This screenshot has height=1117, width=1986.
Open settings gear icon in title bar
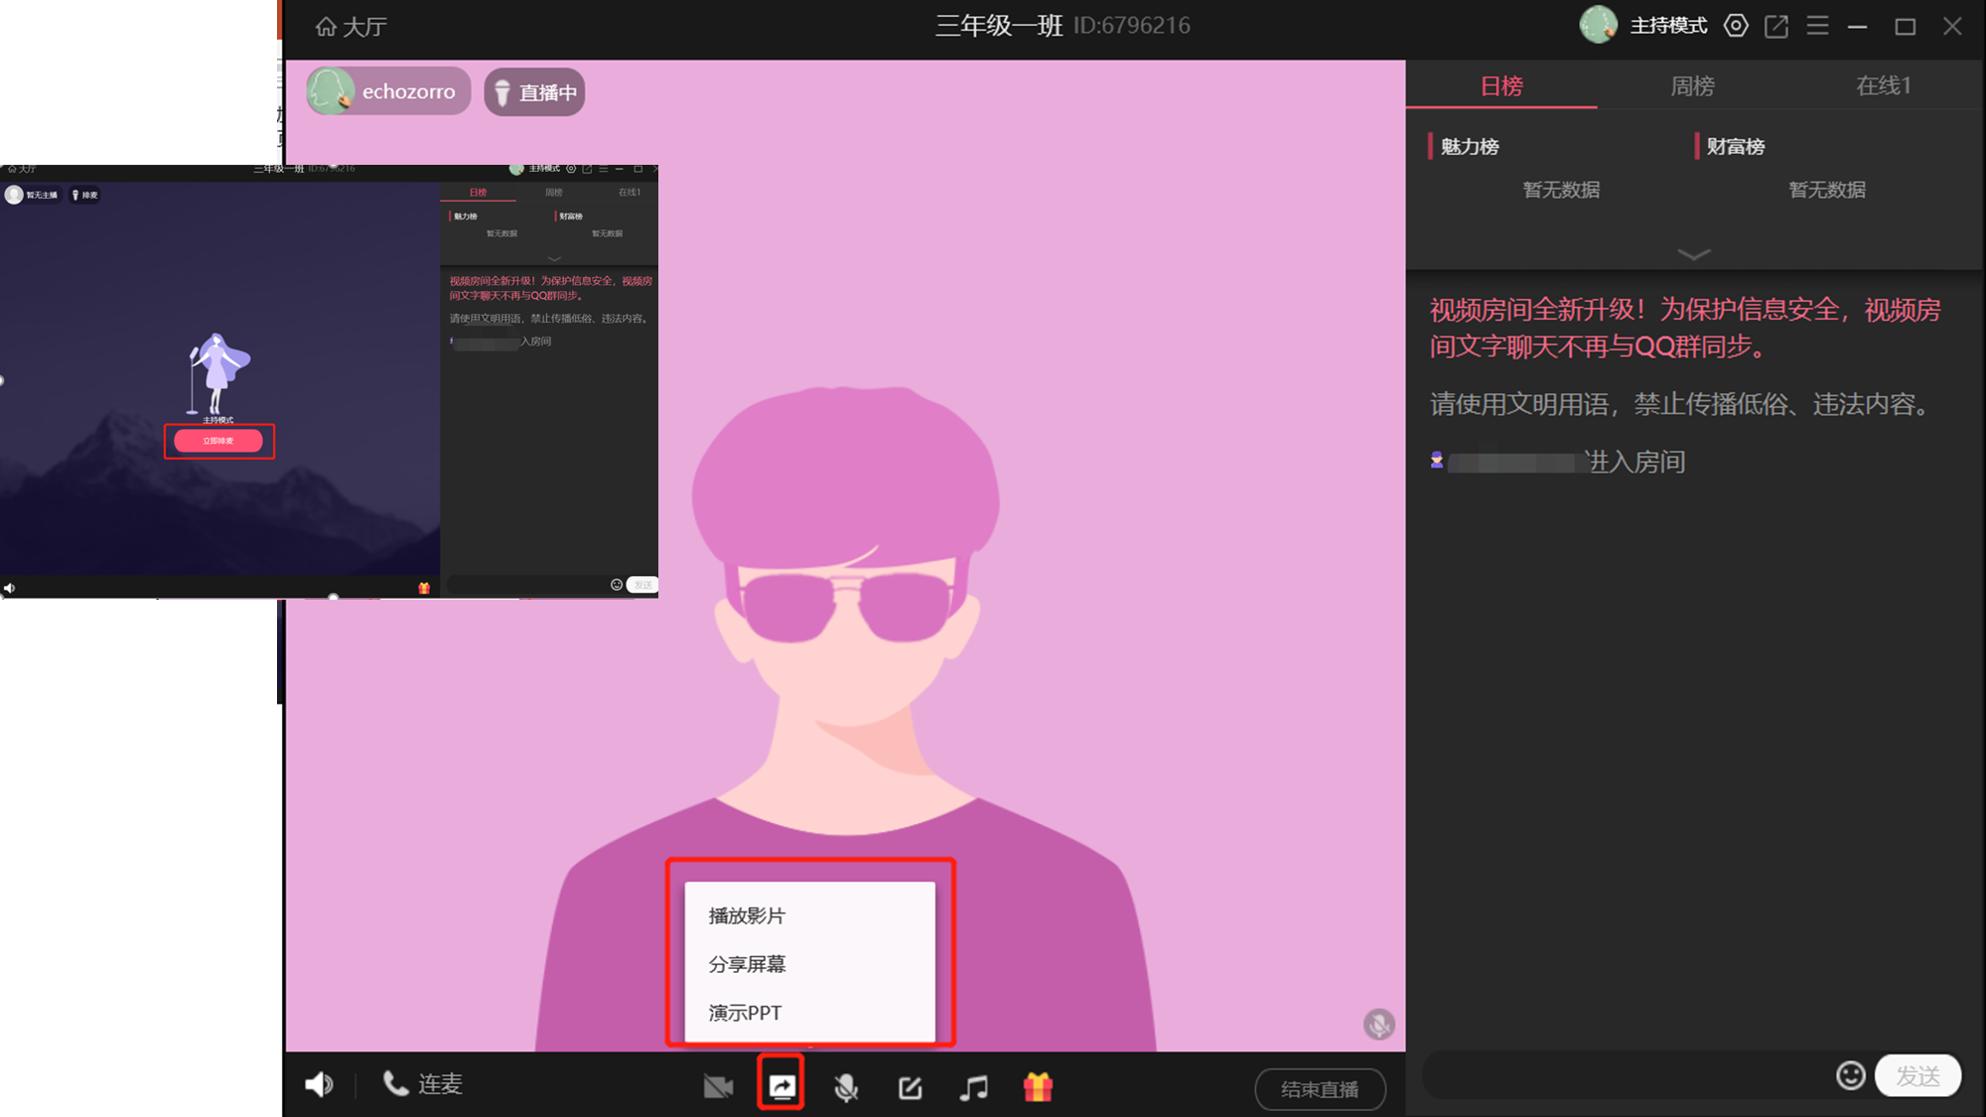[x=1736, y=26]
